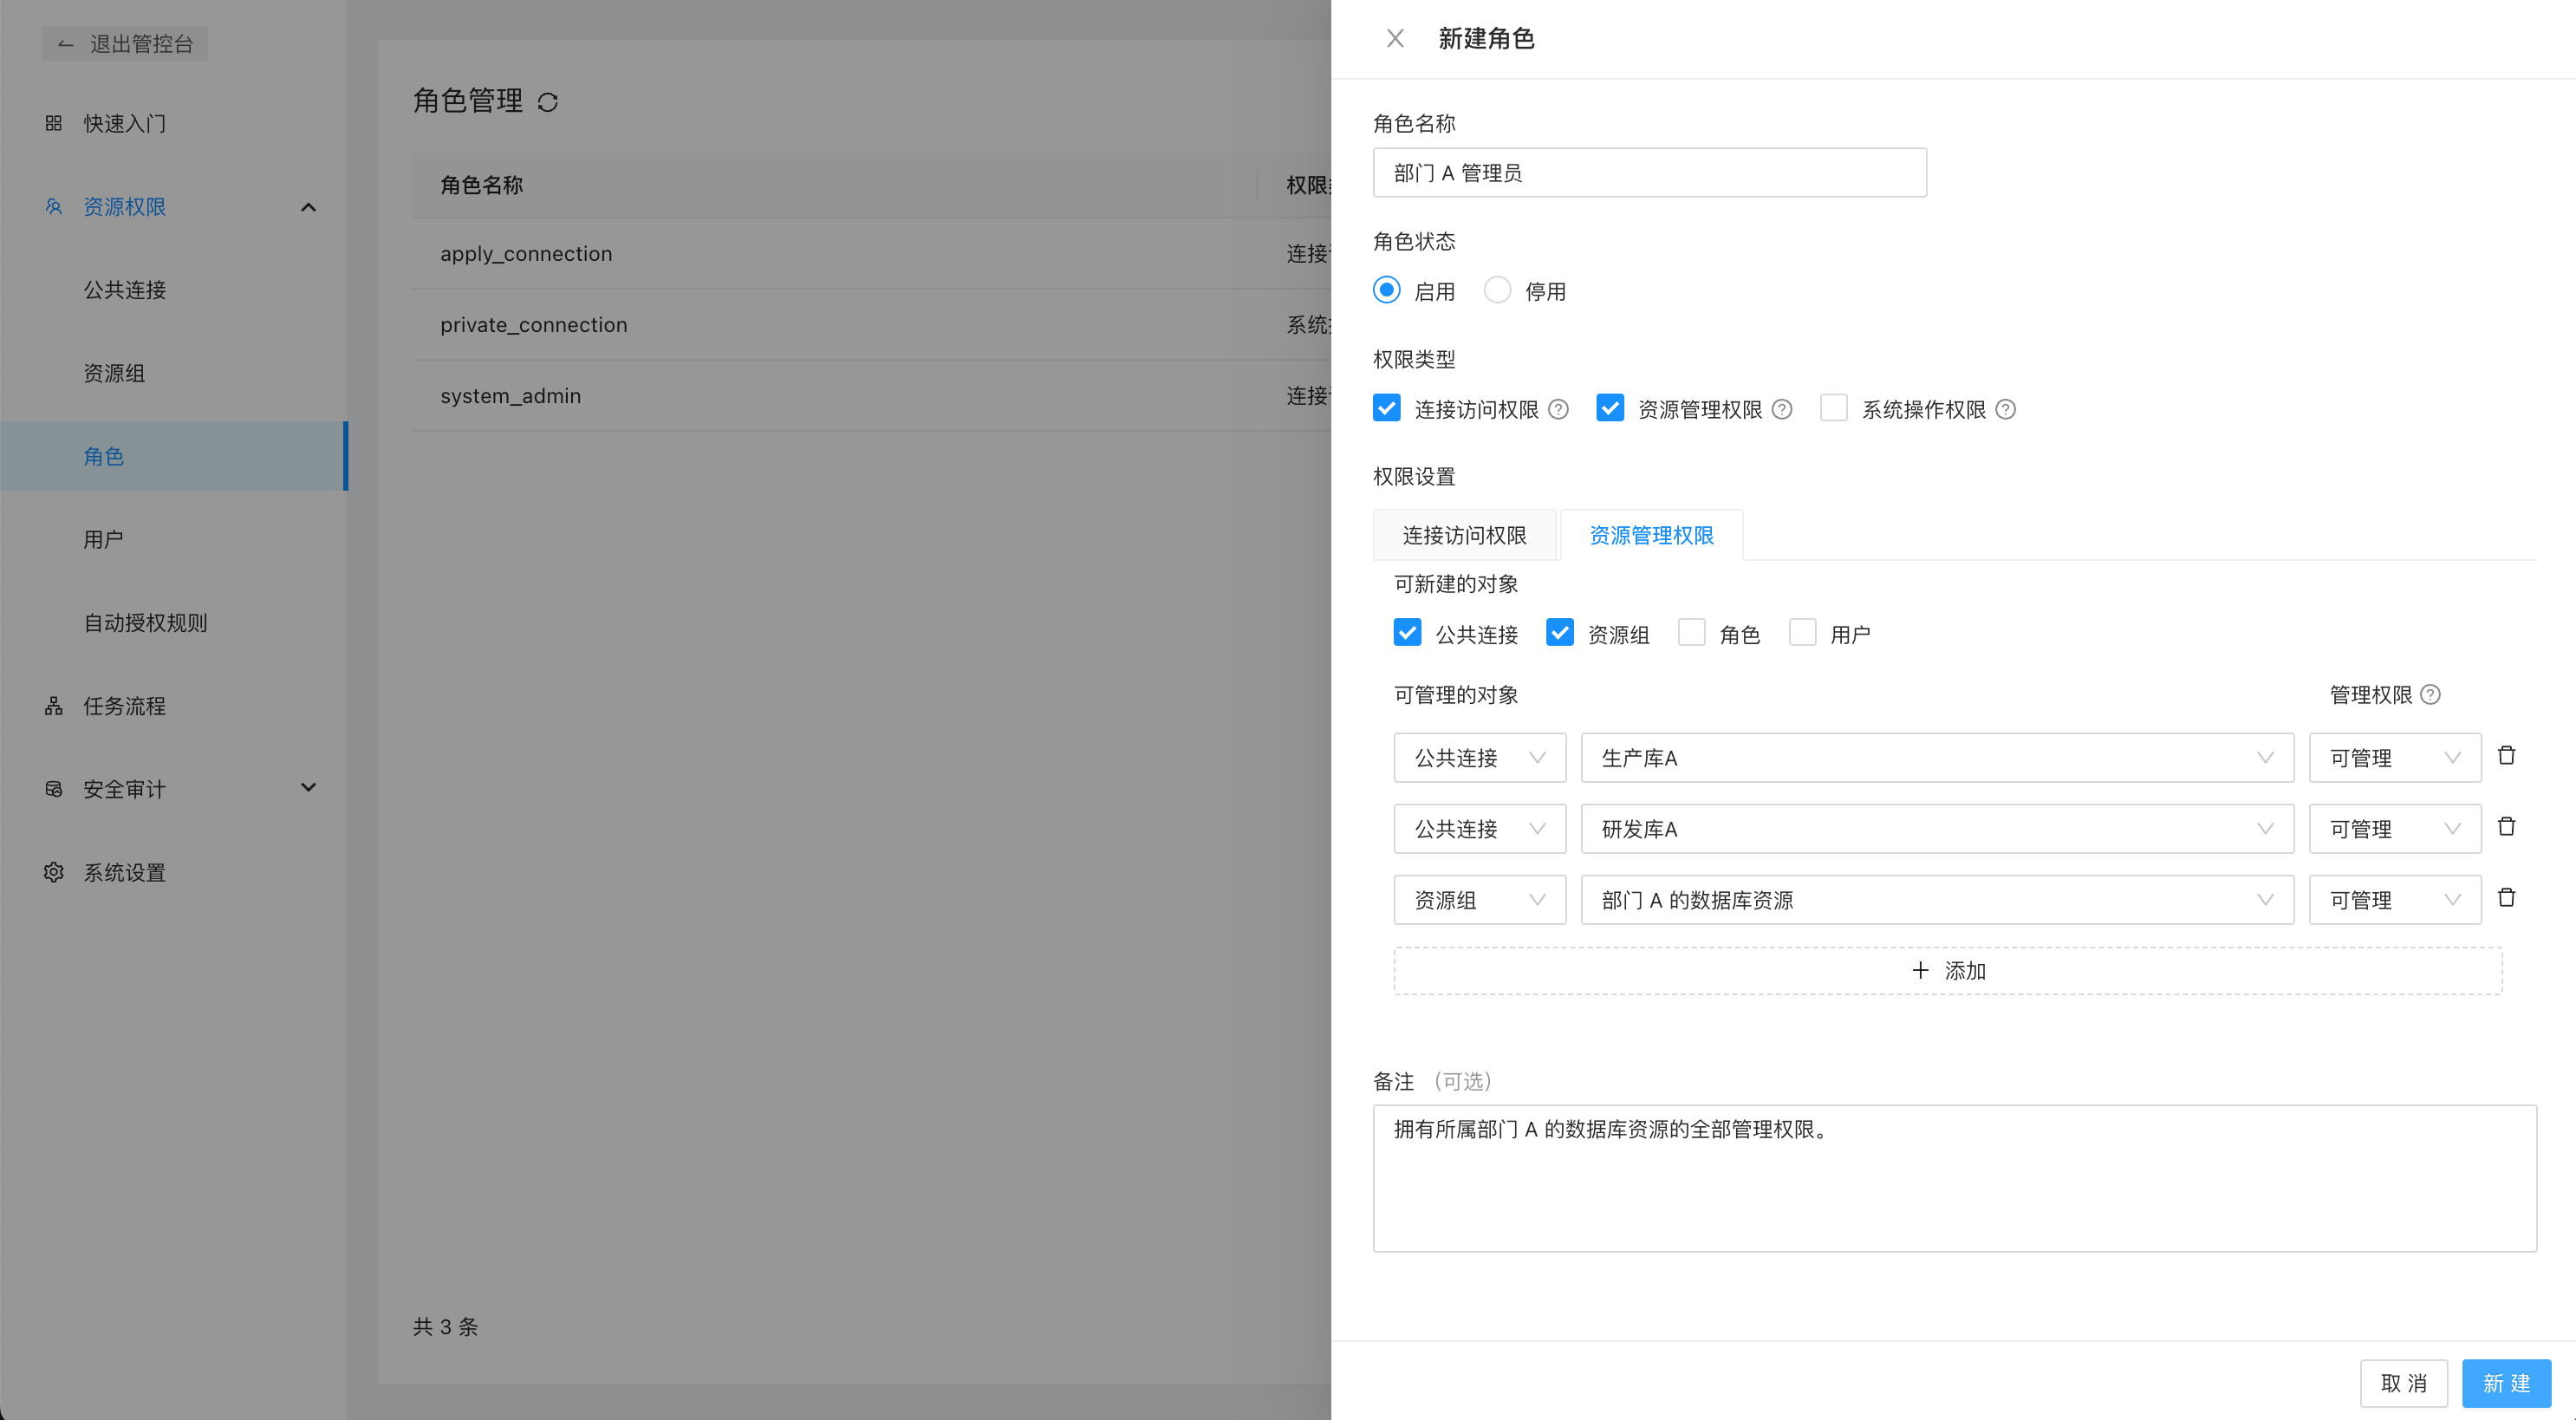The height and width of the screenshot is (1420, 2576).
Task: Click the 管理权限 help icon
Action: tap(2431, 695)
